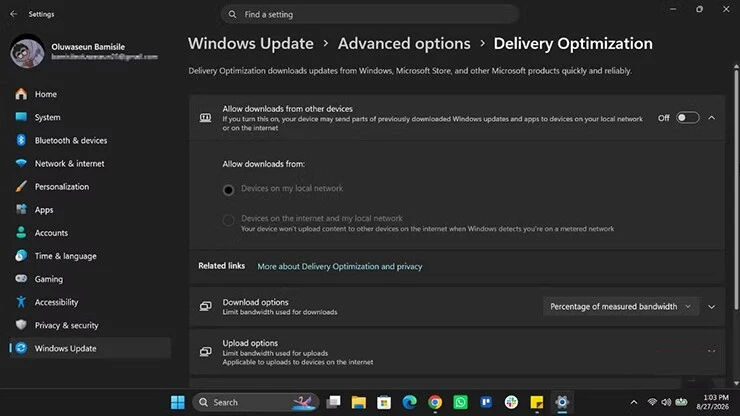Image resolution: width=740 pixels, height=416 pixels.
Task: Expand the Download options section
Action: (x=712, y=307)
